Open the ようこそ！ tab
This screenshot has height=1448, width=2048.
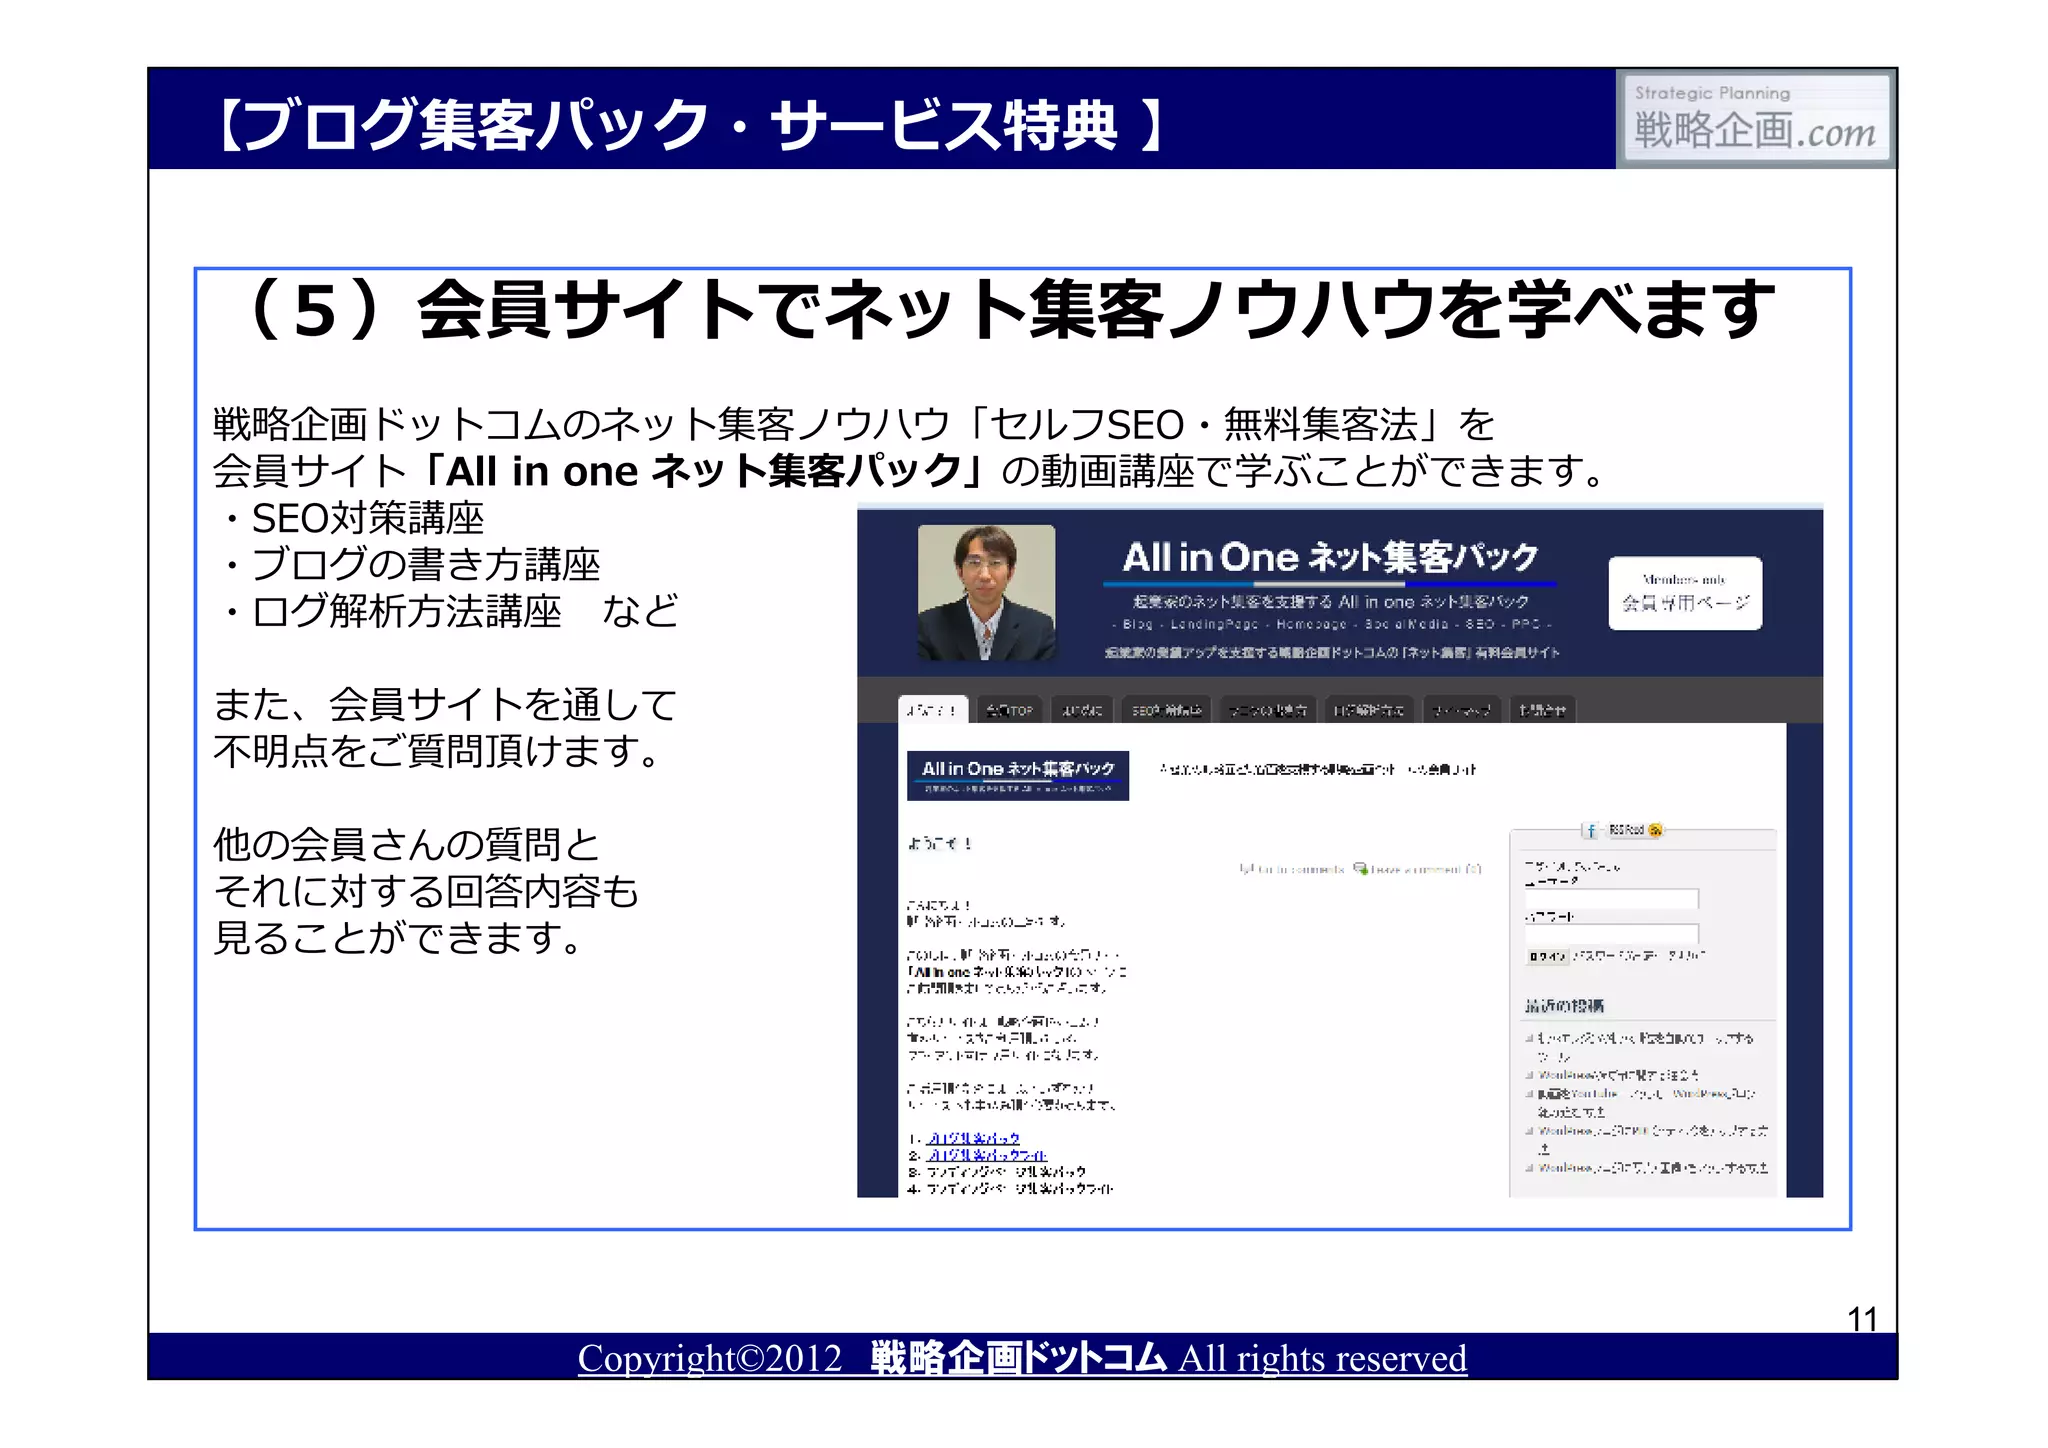932,710
